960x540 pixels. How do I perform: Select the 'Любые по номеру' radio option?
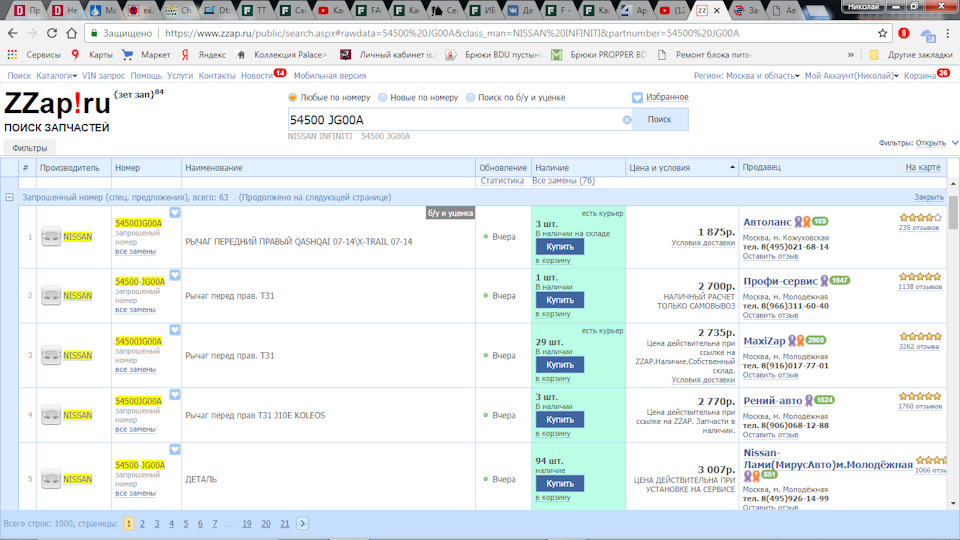coord(293,97)
